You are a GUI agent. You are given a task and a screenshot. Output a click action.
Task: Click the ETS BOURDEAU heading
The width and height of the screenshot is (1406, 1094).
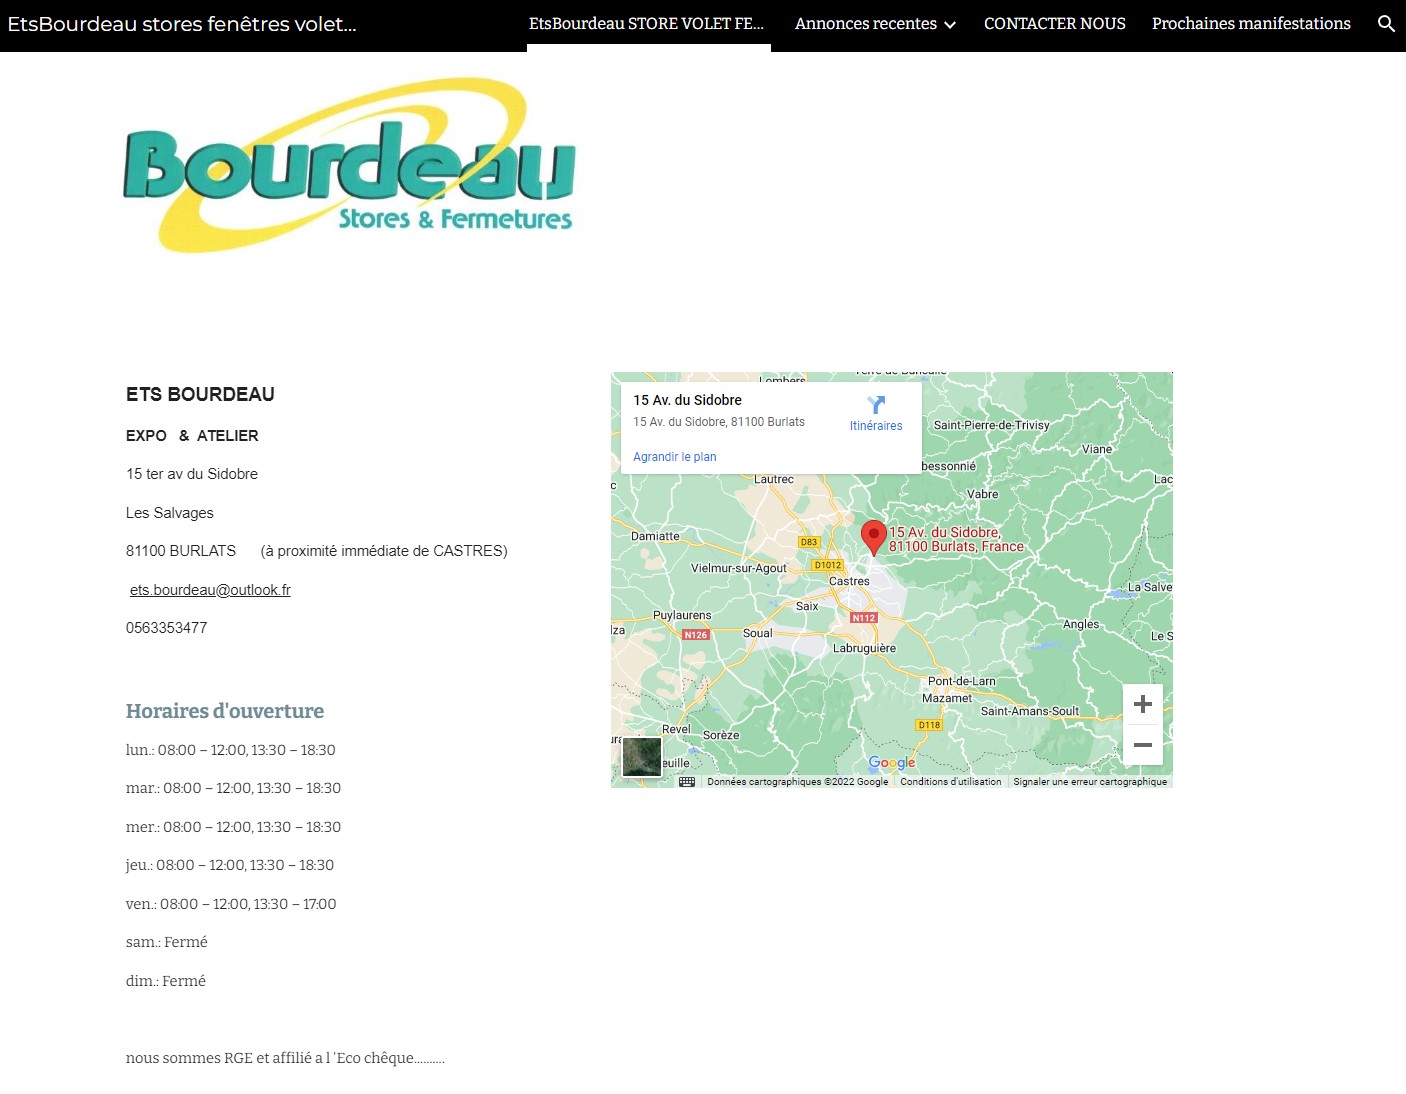click(x=200, y=394)
